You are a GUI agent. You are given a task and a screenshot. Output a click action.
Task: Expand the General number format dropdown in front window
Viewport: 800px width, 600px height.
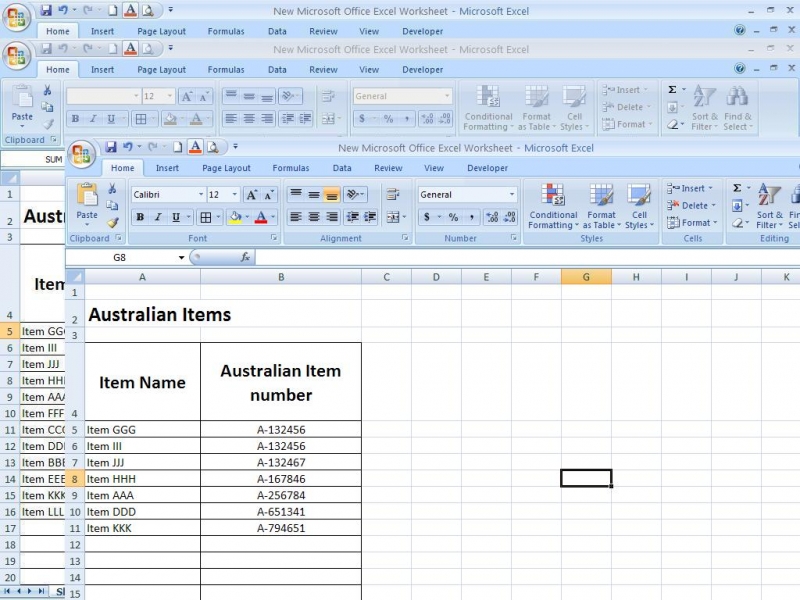pyautogui.click(x=512, y=195)
